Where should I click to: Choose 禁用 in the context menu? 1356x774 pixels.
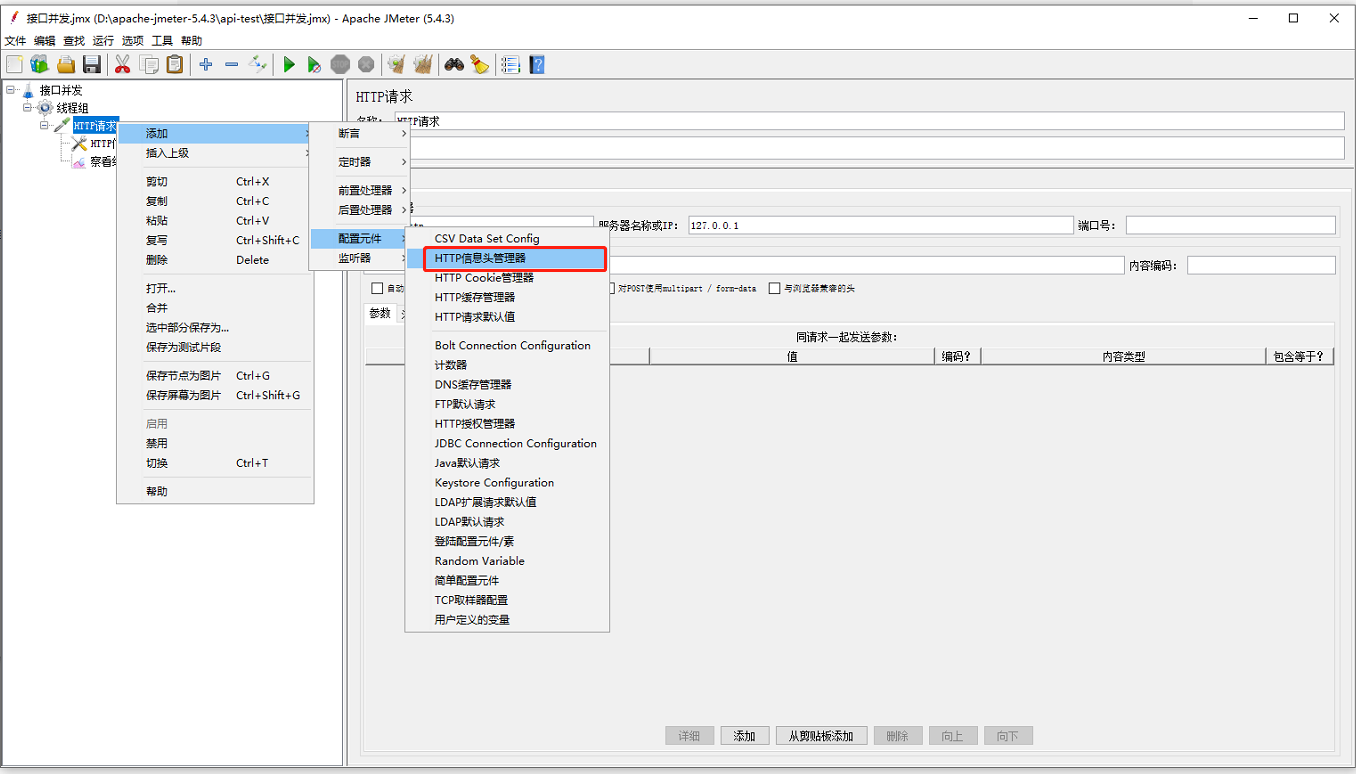(x=216, y=443)
